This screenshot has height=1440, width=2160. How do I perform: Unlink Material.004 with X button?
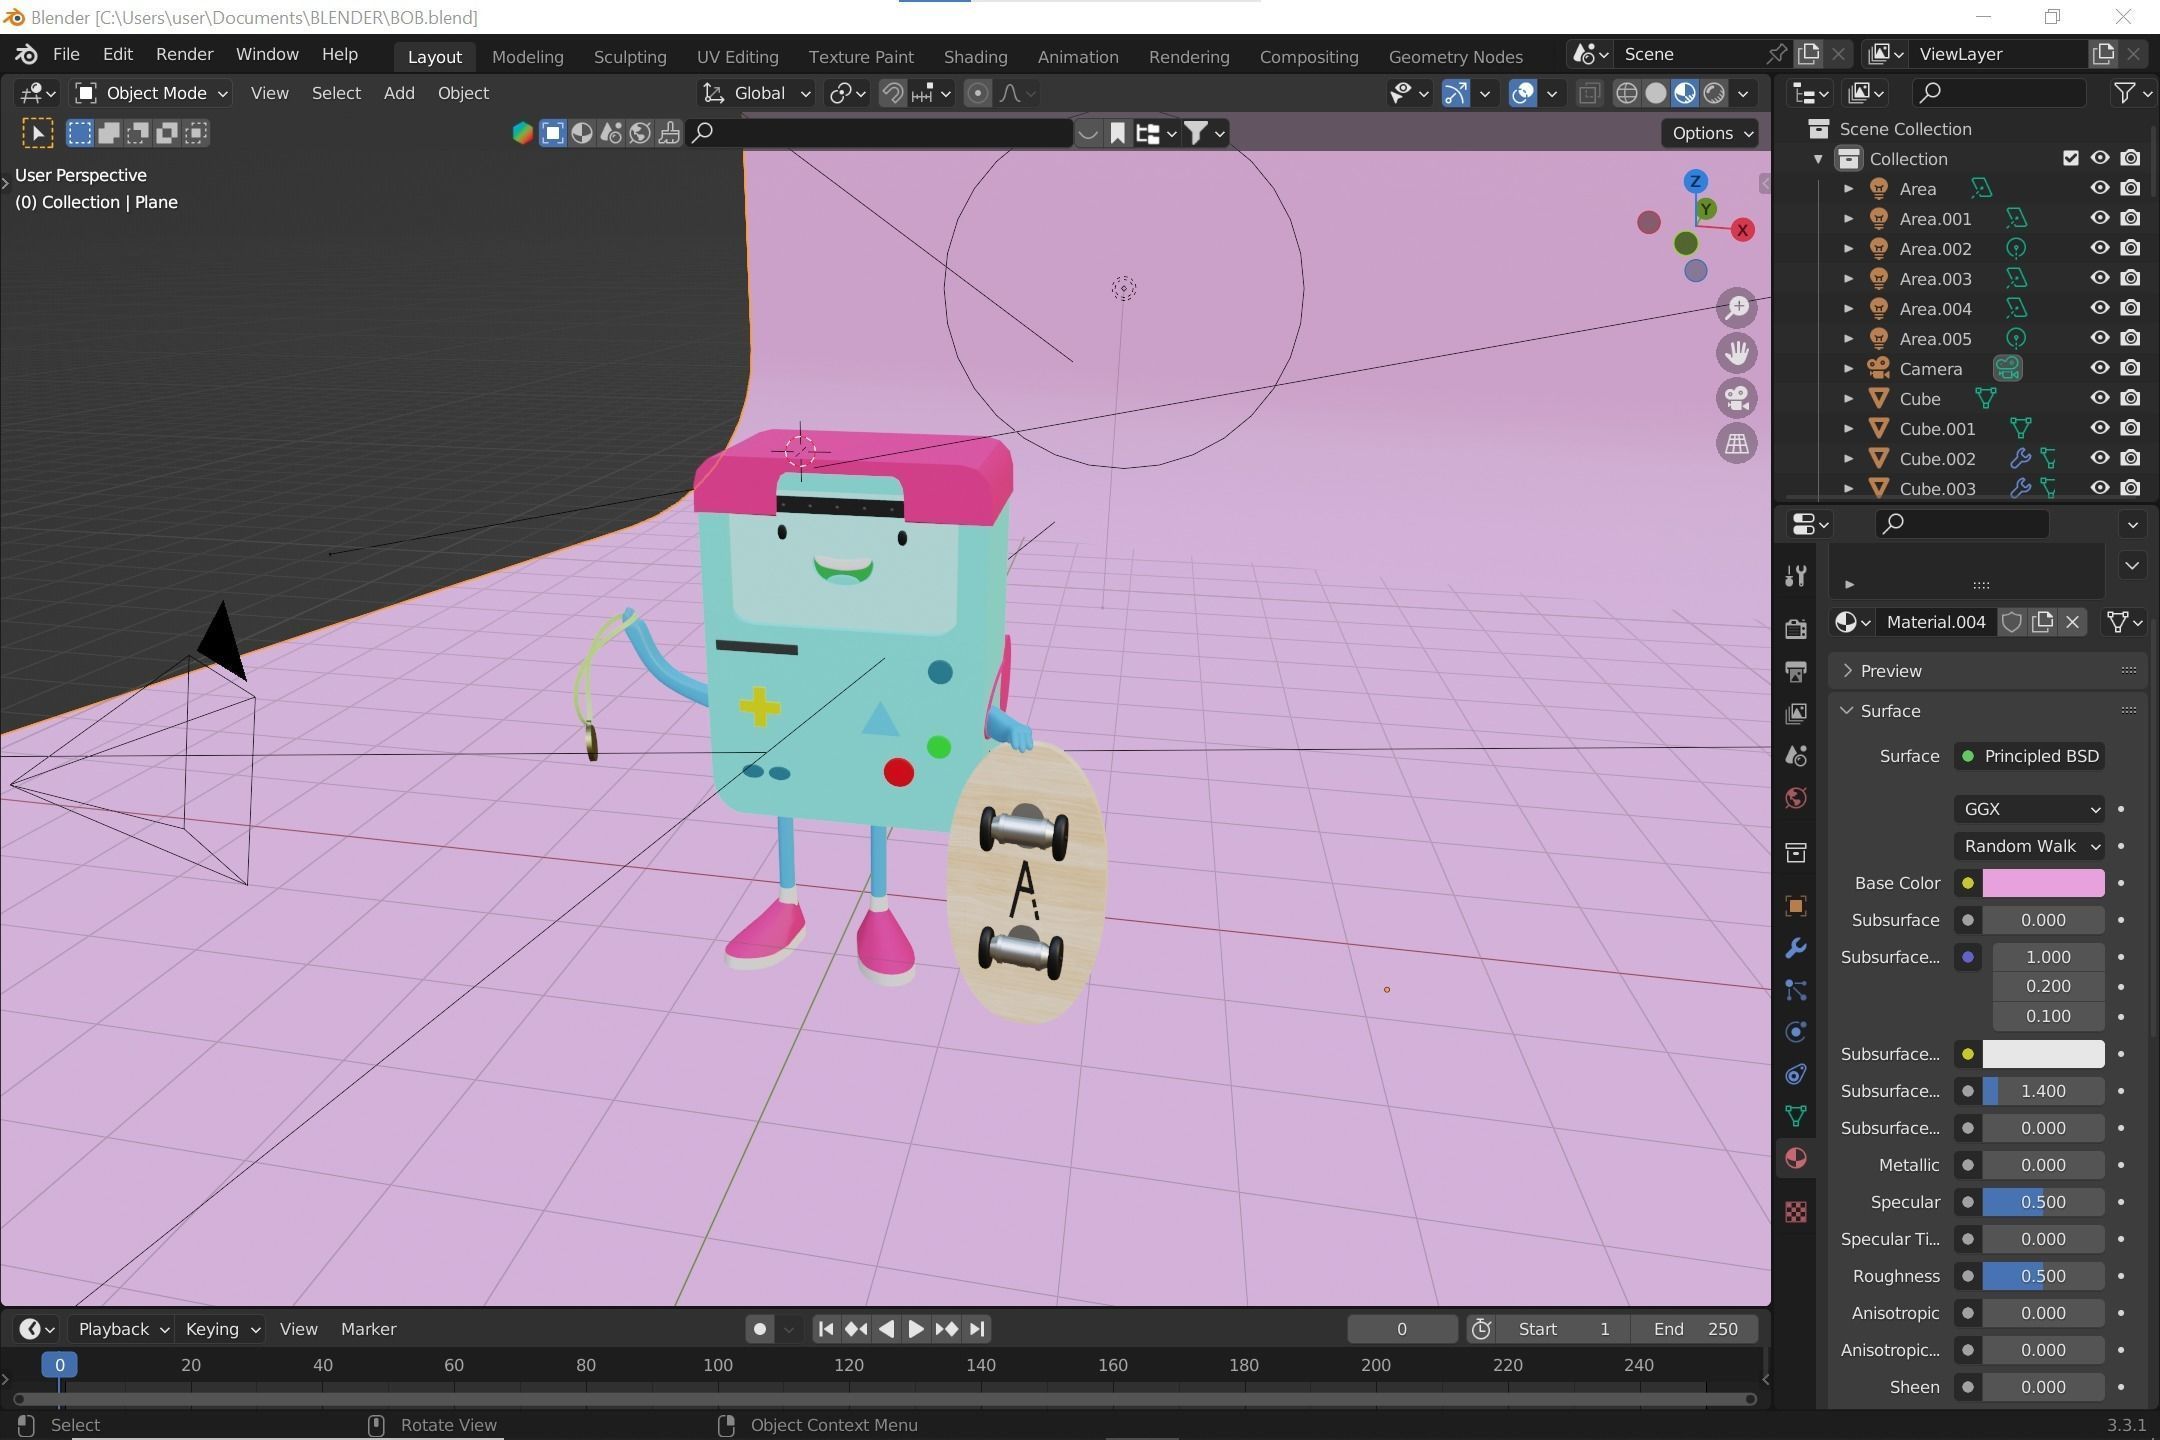coord(2073,622)
